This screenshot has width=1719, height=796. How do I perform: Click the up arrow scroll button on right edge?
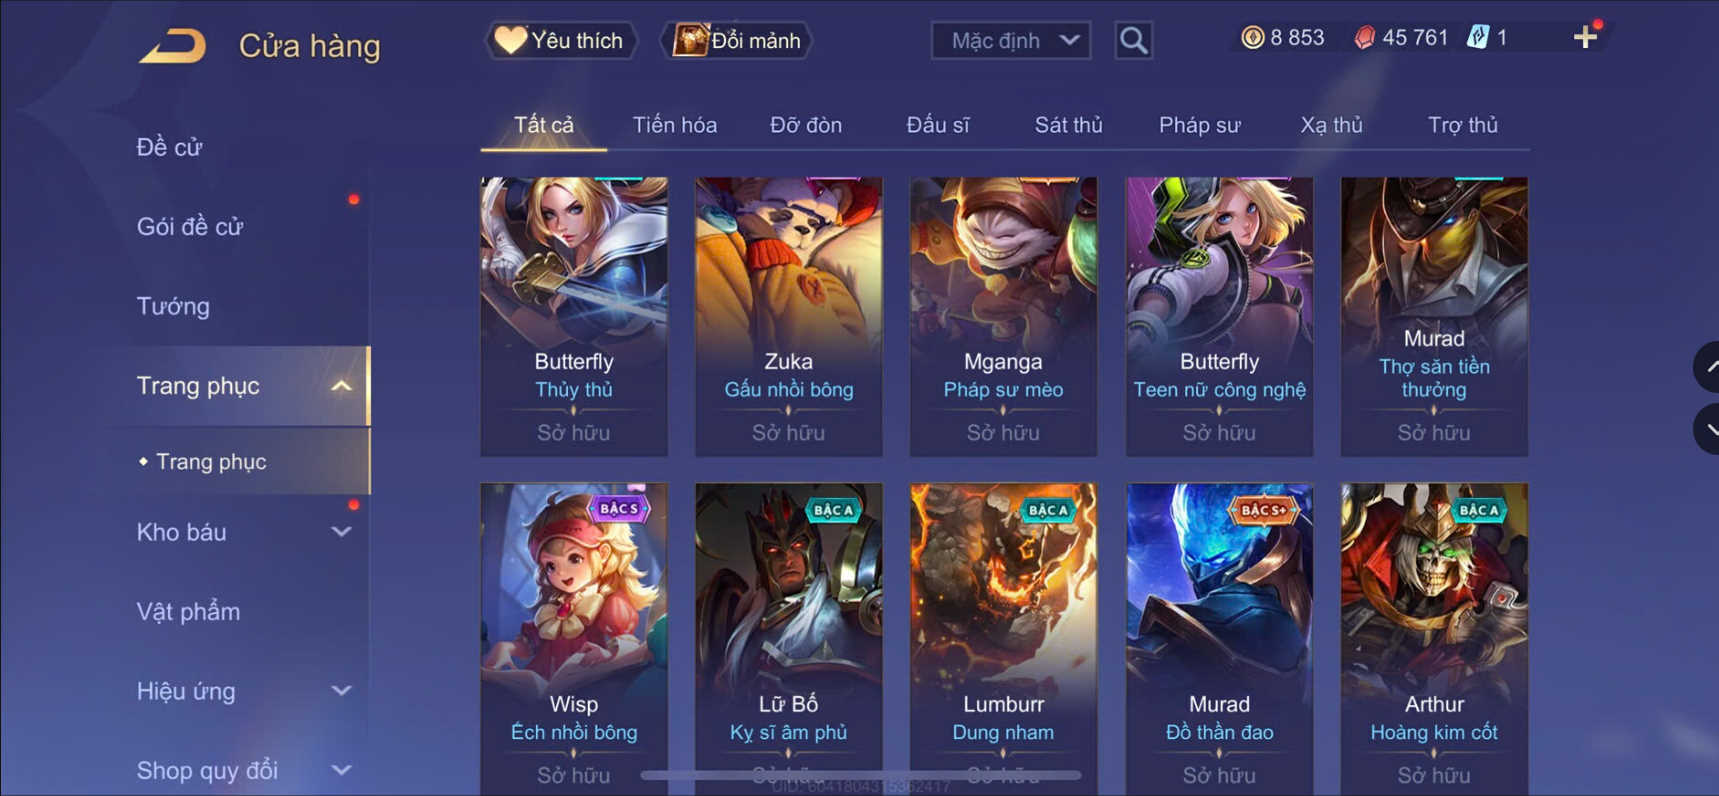(1708, 367)
